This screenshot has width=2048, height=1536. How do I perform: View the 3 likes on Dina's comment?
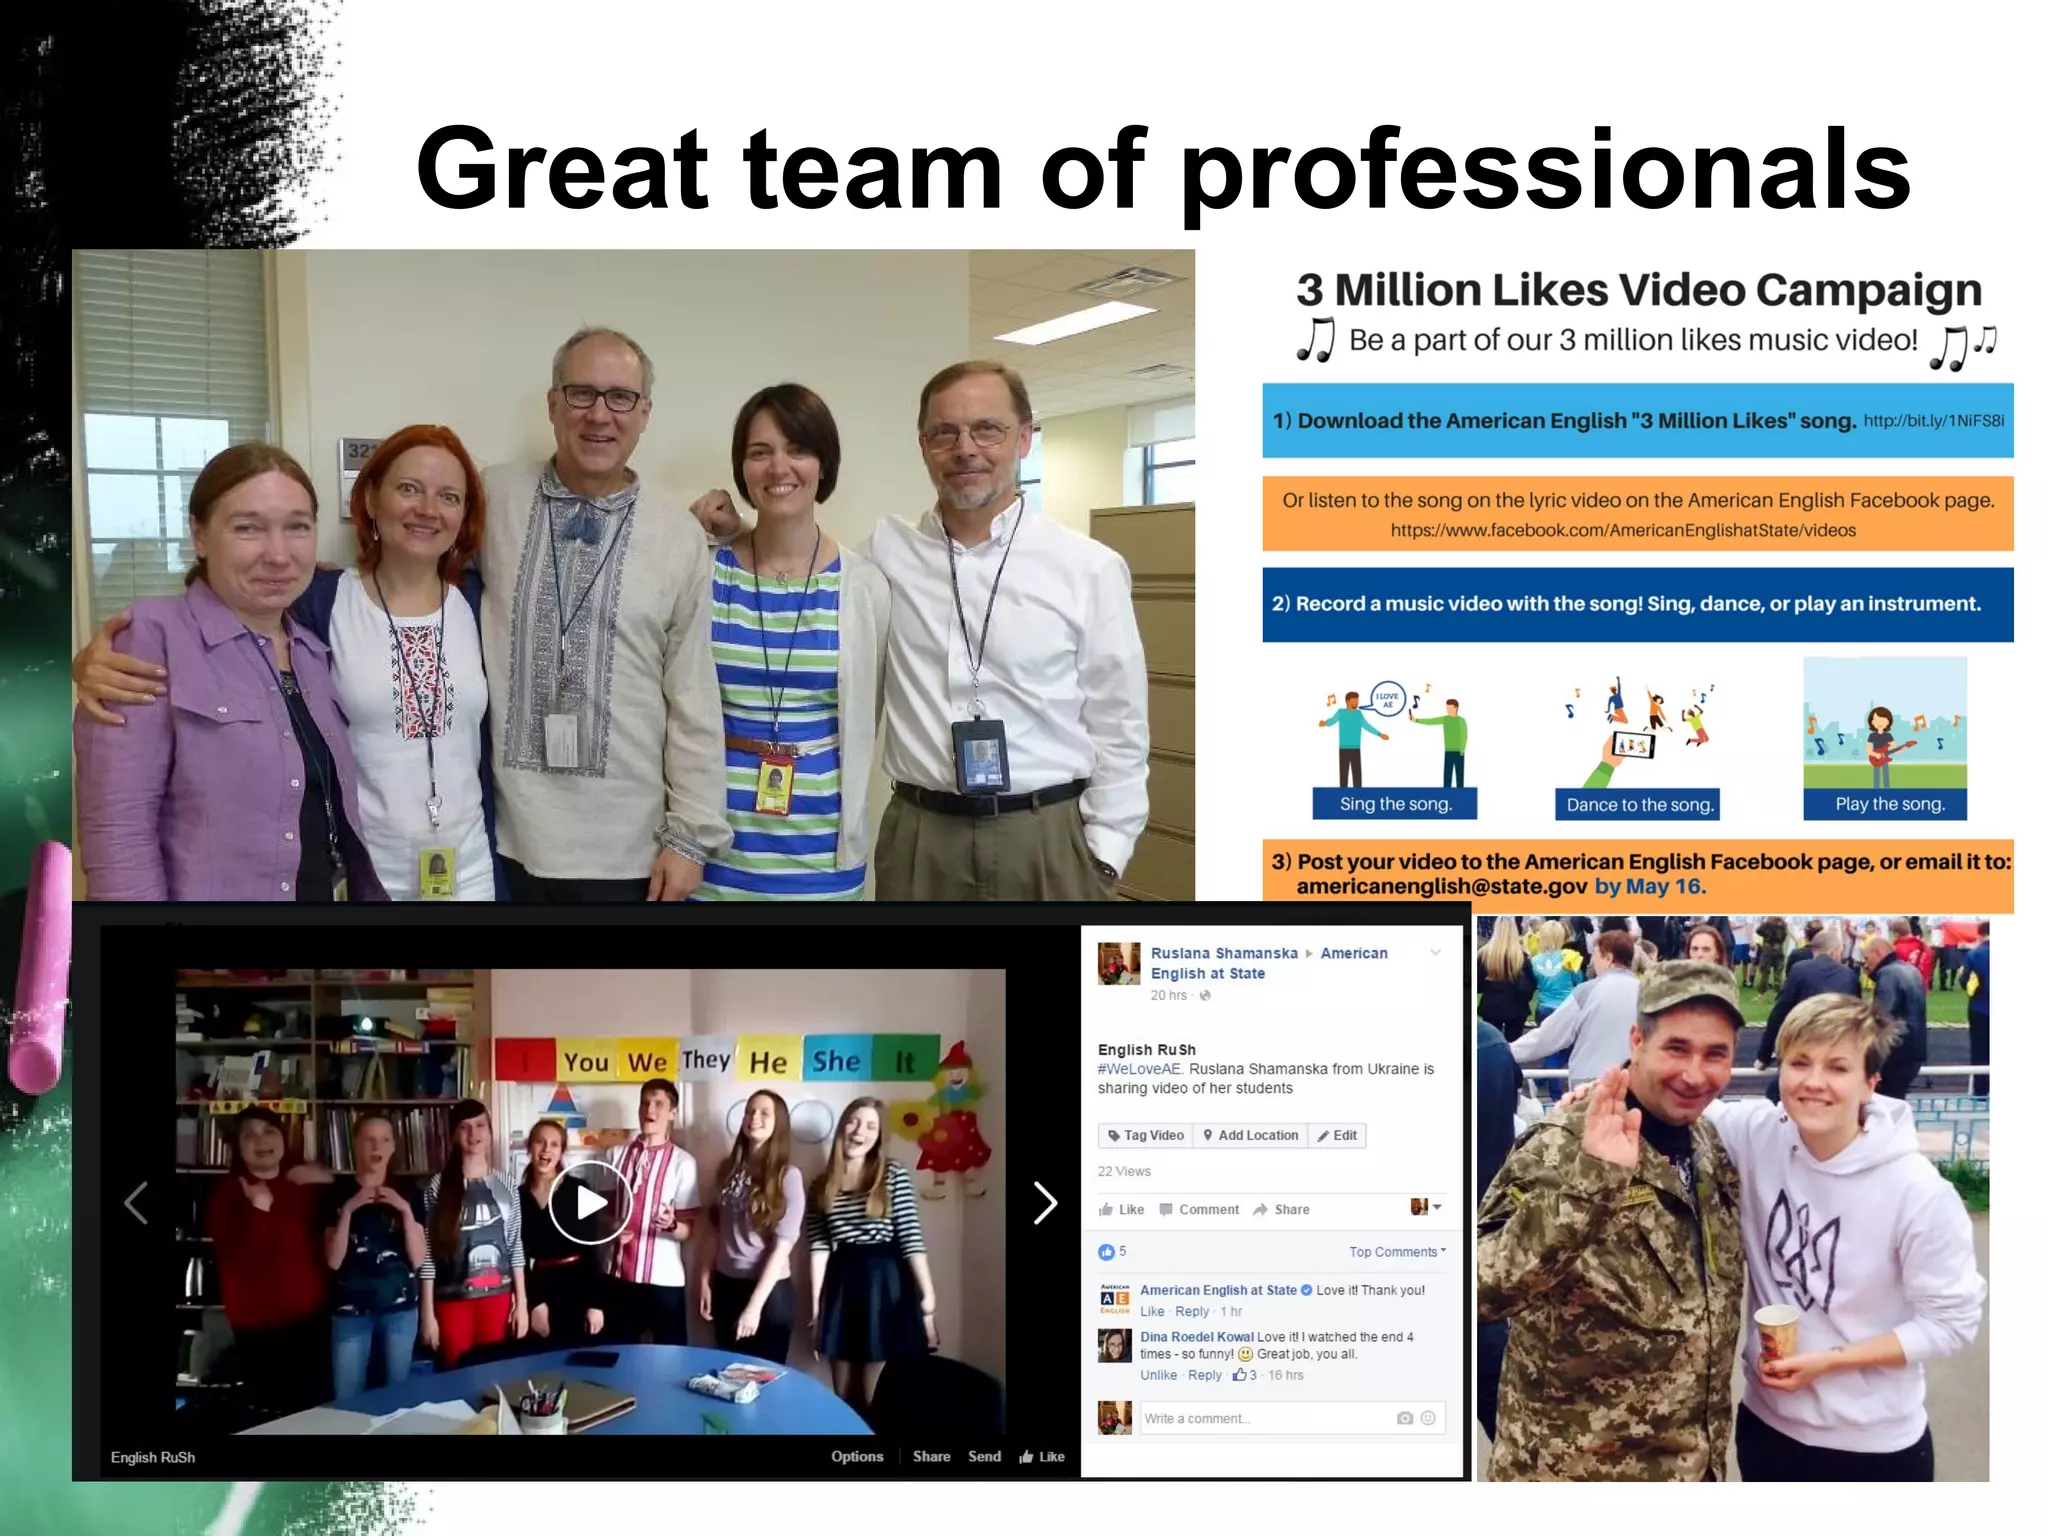1245,1375
